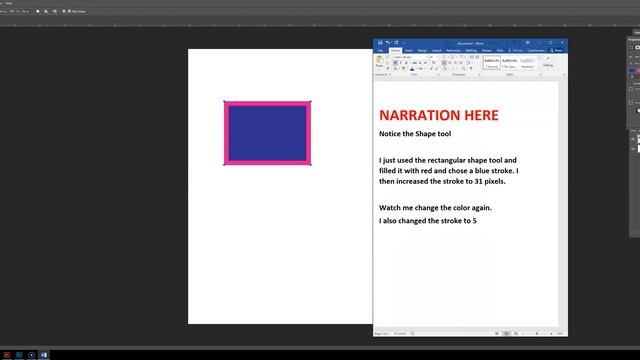Open Photoshop's Help menu
This screenshot has height=360, width=640.
pos(9,3)
